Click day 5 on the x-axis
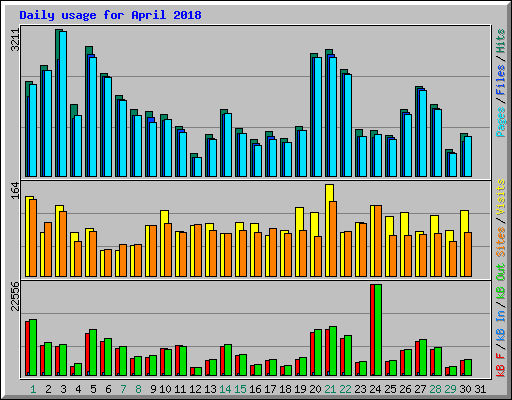 [93, 389]
